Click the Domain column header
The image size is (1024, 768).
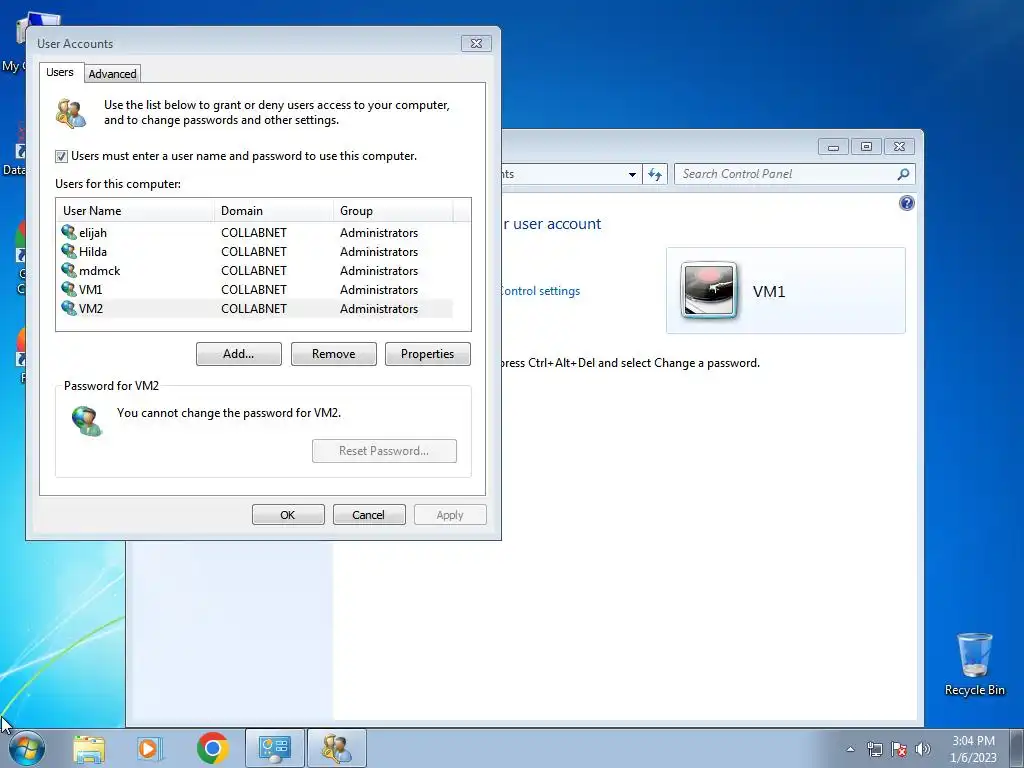[274, 210]
